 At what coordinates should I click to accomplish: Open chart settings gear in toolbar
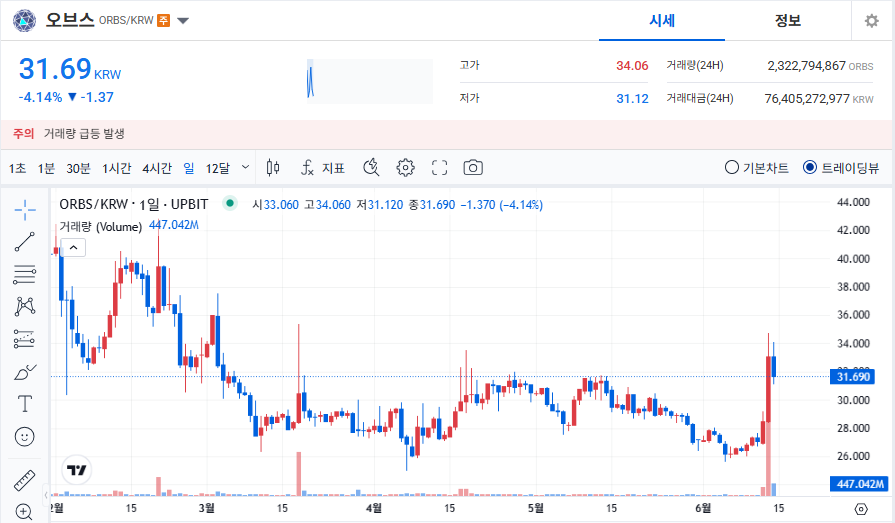[405, 168]
